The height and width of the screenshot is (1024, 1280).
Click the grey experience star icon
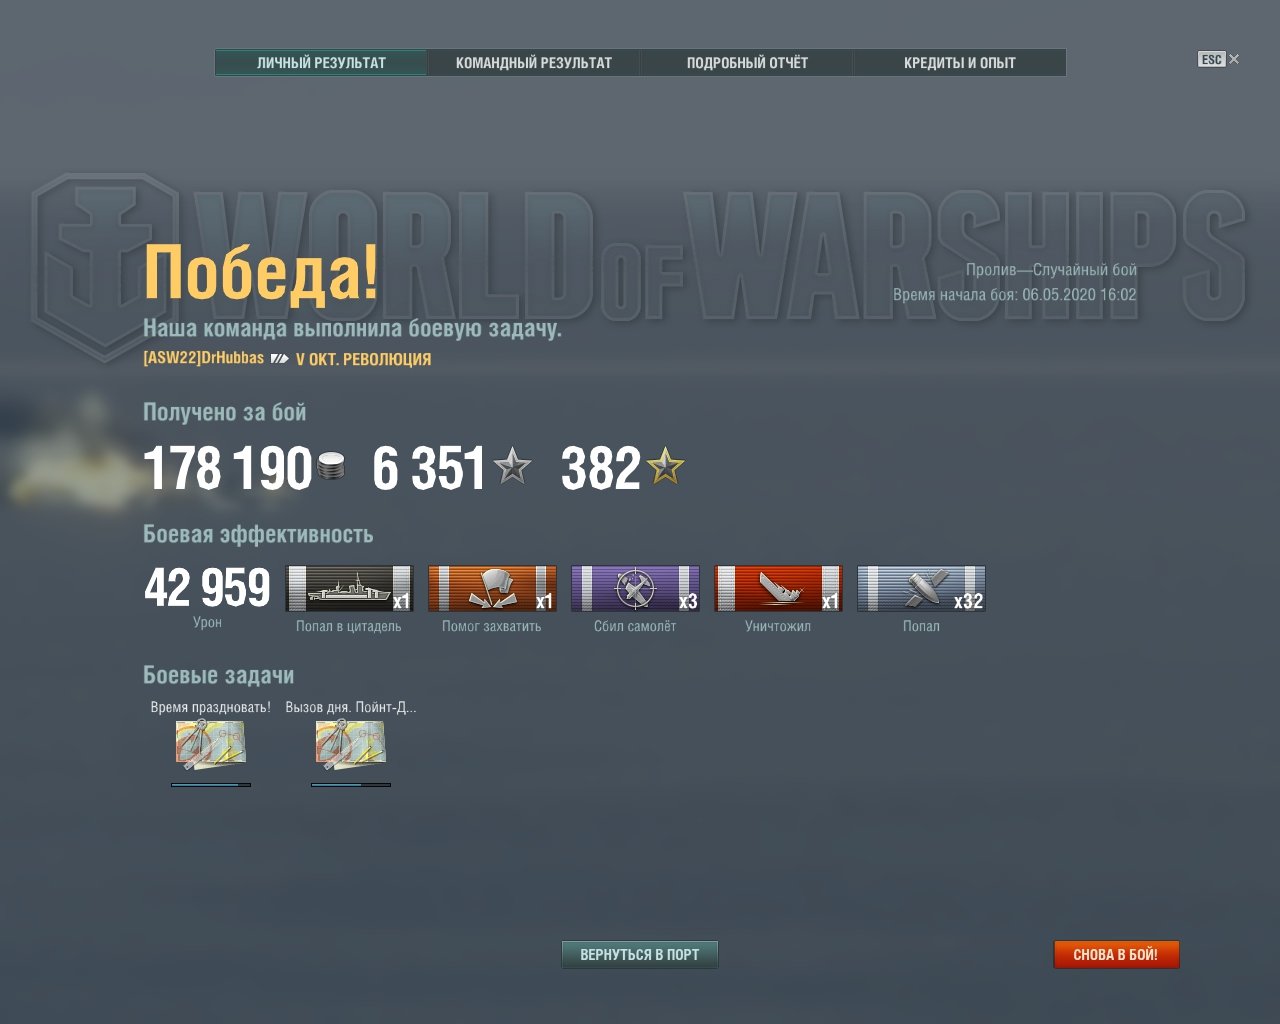[513, 466]
